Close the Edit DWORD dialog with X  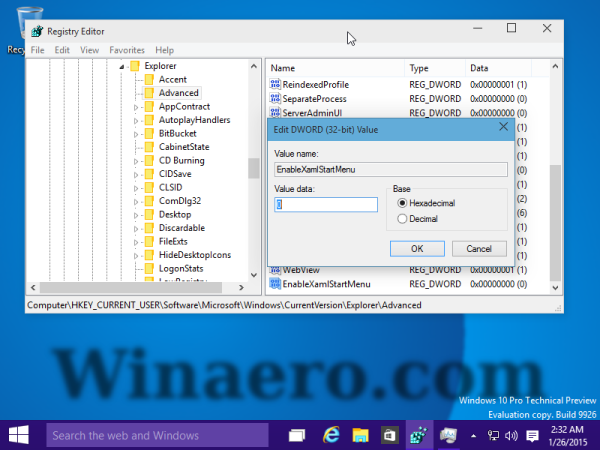tap(504, 127)
